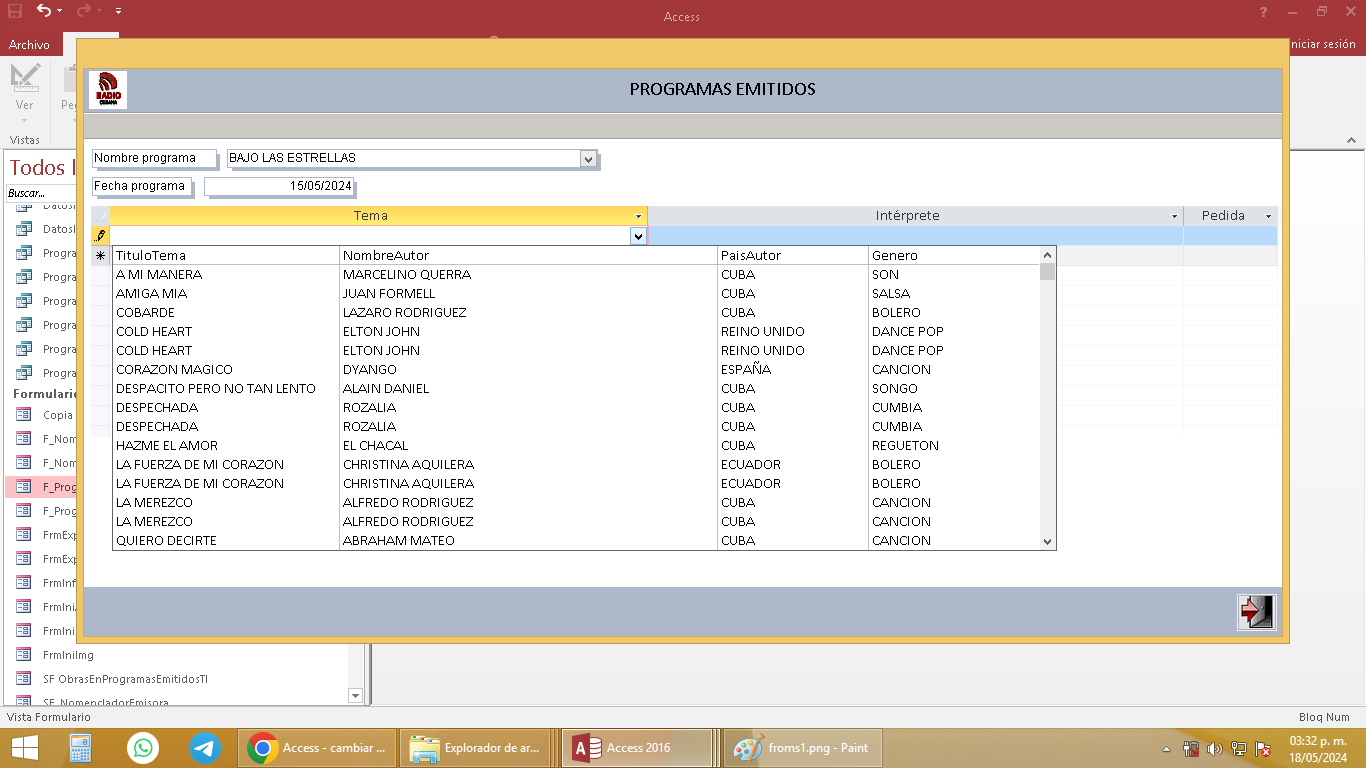Pick CORAZON MAGICO from the list

click(x=174, y=370)
